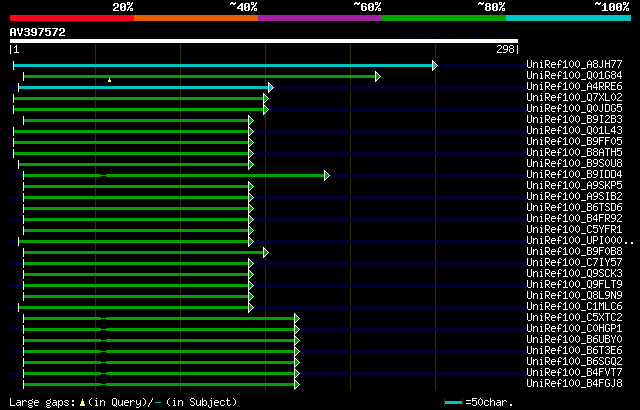Open the UniRef100_B9I2B3 hit label
This screenshot has width=640, height=410.
(x=574, y=120)
